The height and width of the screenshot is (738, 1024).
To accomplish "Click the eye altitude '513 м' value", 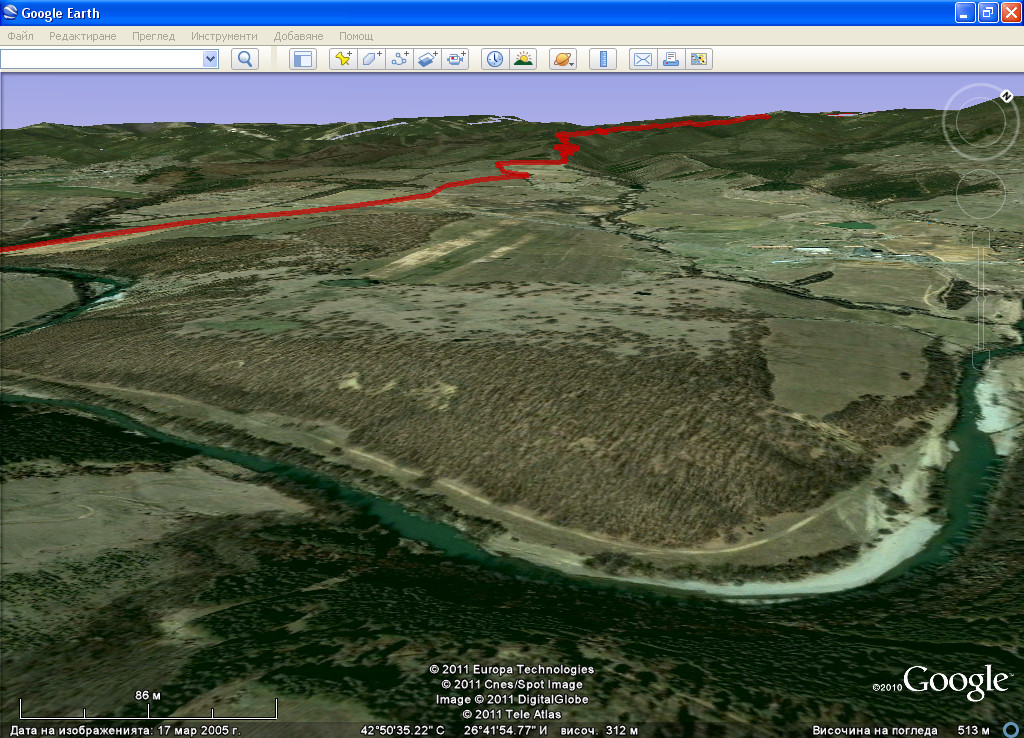I will point(973,730).
